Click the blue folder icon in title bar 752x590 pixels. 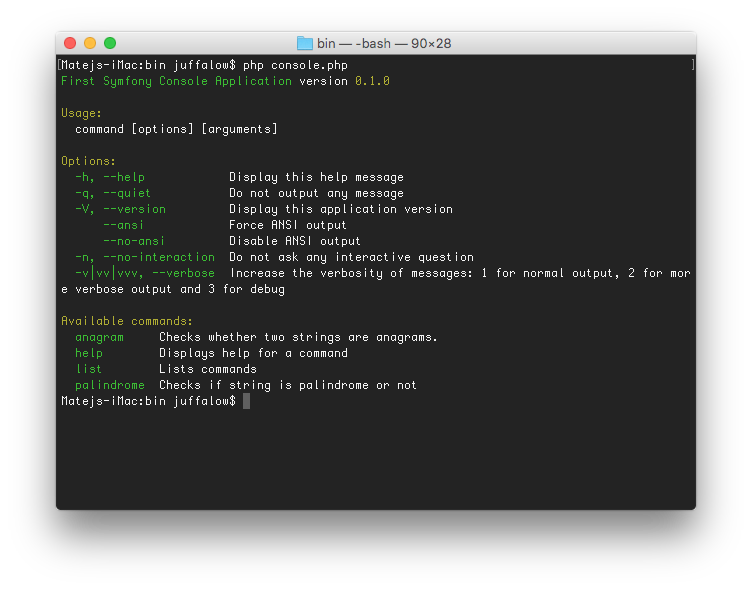(305, 43)
